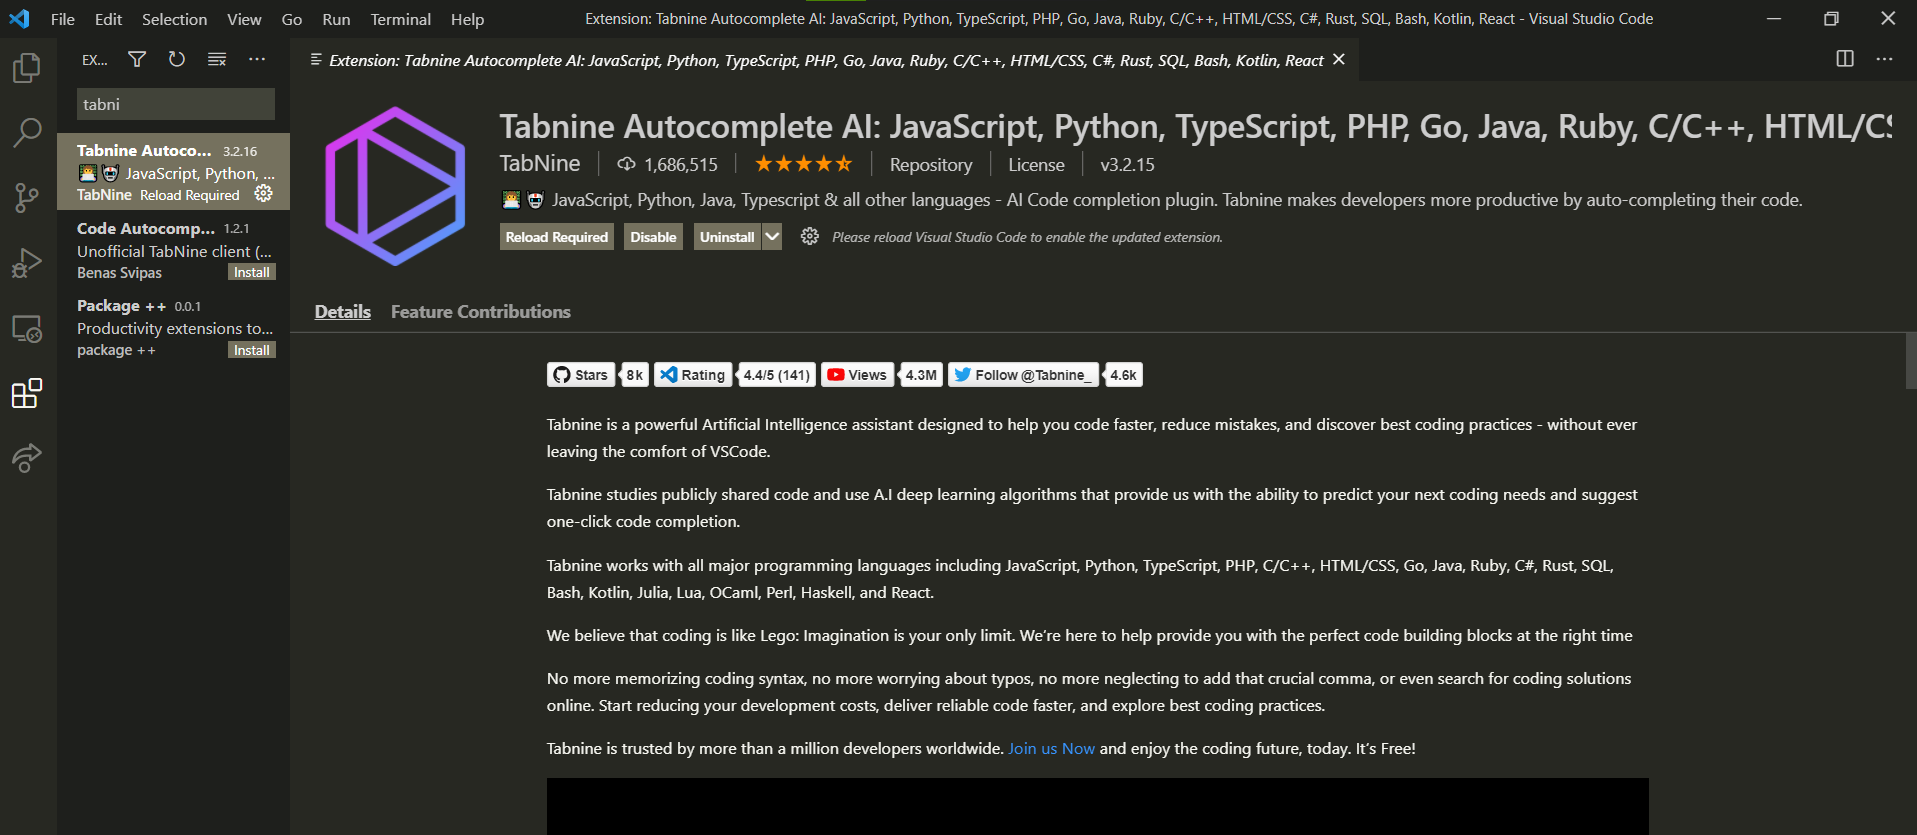This screenshot has width=1917, height=835.
Task: Open the Go menu
Action: (x=292, y=19)
